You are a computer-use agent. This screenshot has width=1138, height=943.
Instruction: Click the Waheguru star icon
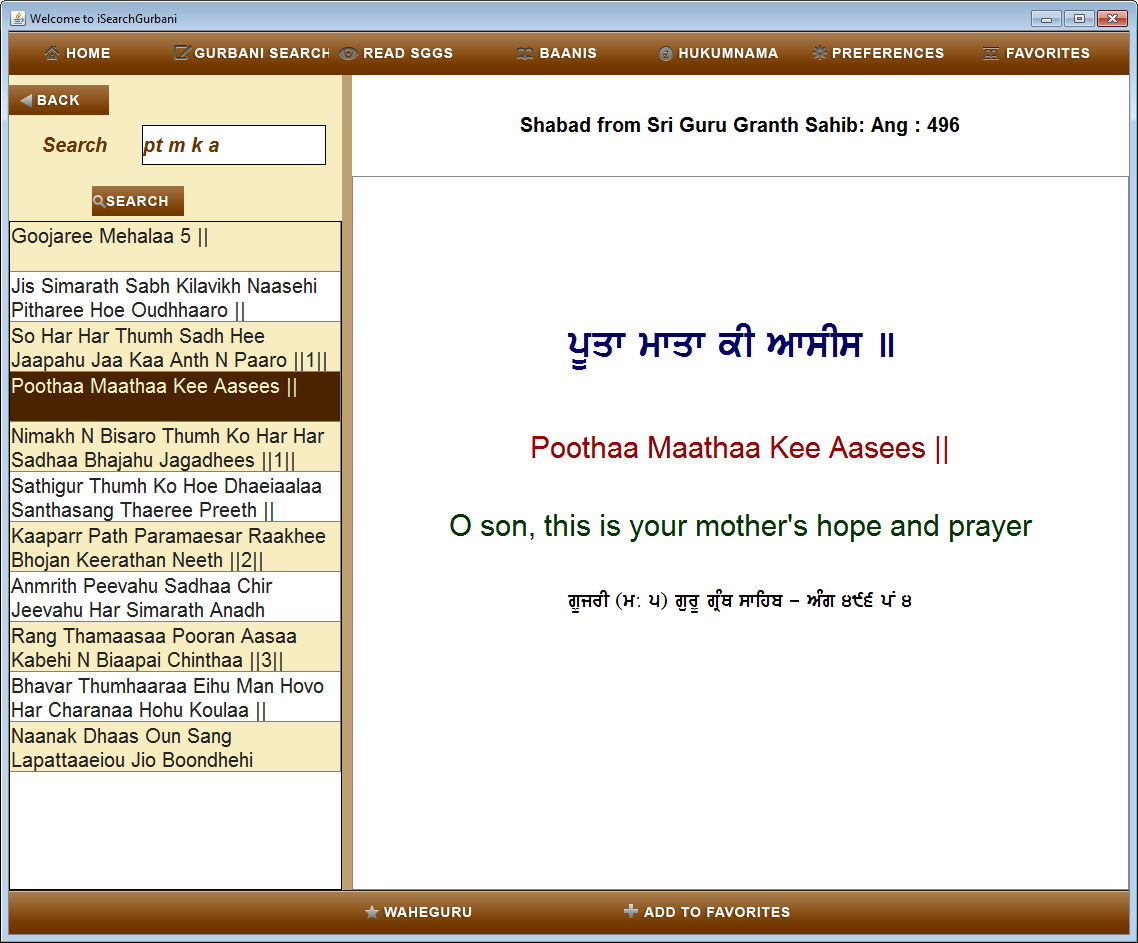[x=372, y=912]
